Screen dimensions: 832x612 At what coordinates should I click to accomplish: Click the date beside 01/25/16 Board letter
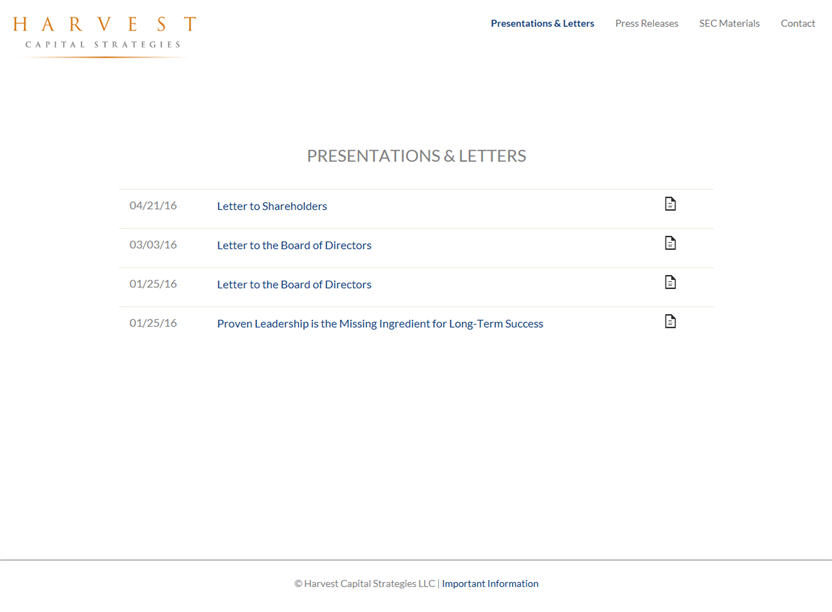click(153, 284)
